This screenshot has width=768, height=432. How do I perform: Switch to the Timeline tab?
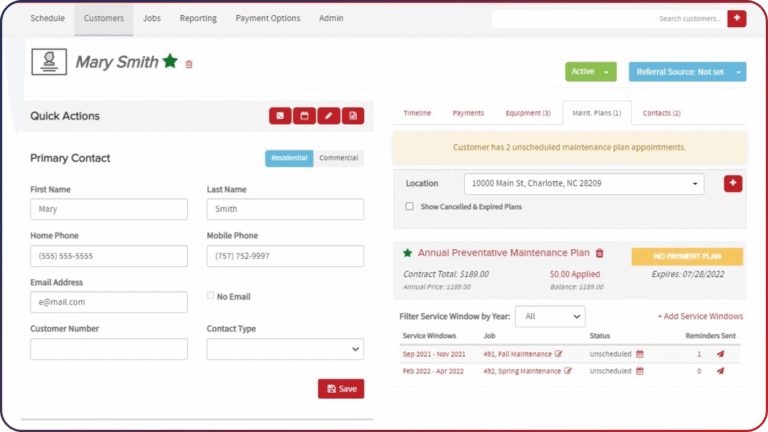click(x=417, y=113)
